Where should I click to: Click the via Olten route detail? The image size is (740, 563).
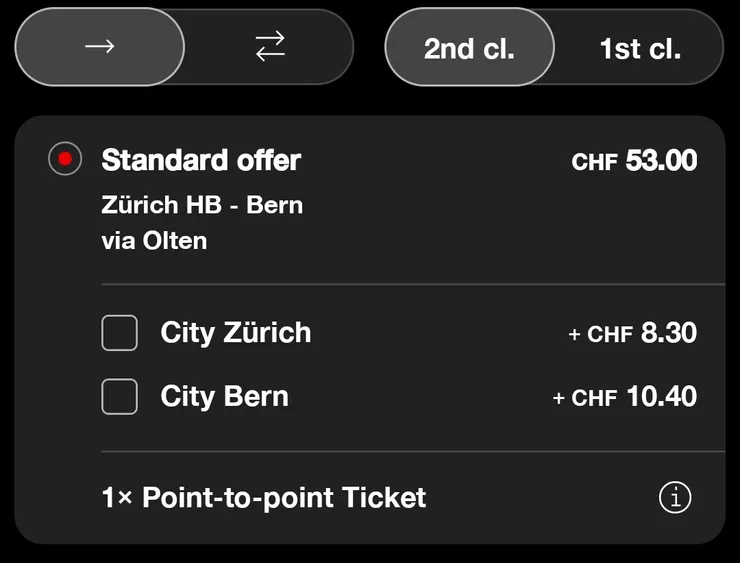click(x=154, y=240)
